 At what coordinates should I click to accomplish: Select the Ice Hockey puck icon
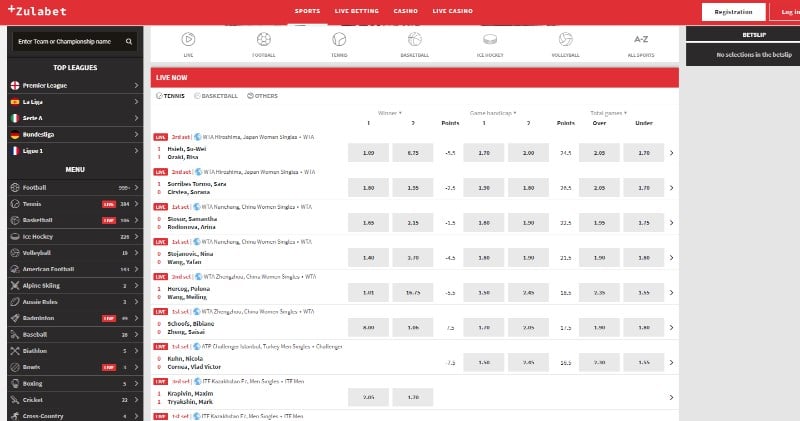pos(490,39)
